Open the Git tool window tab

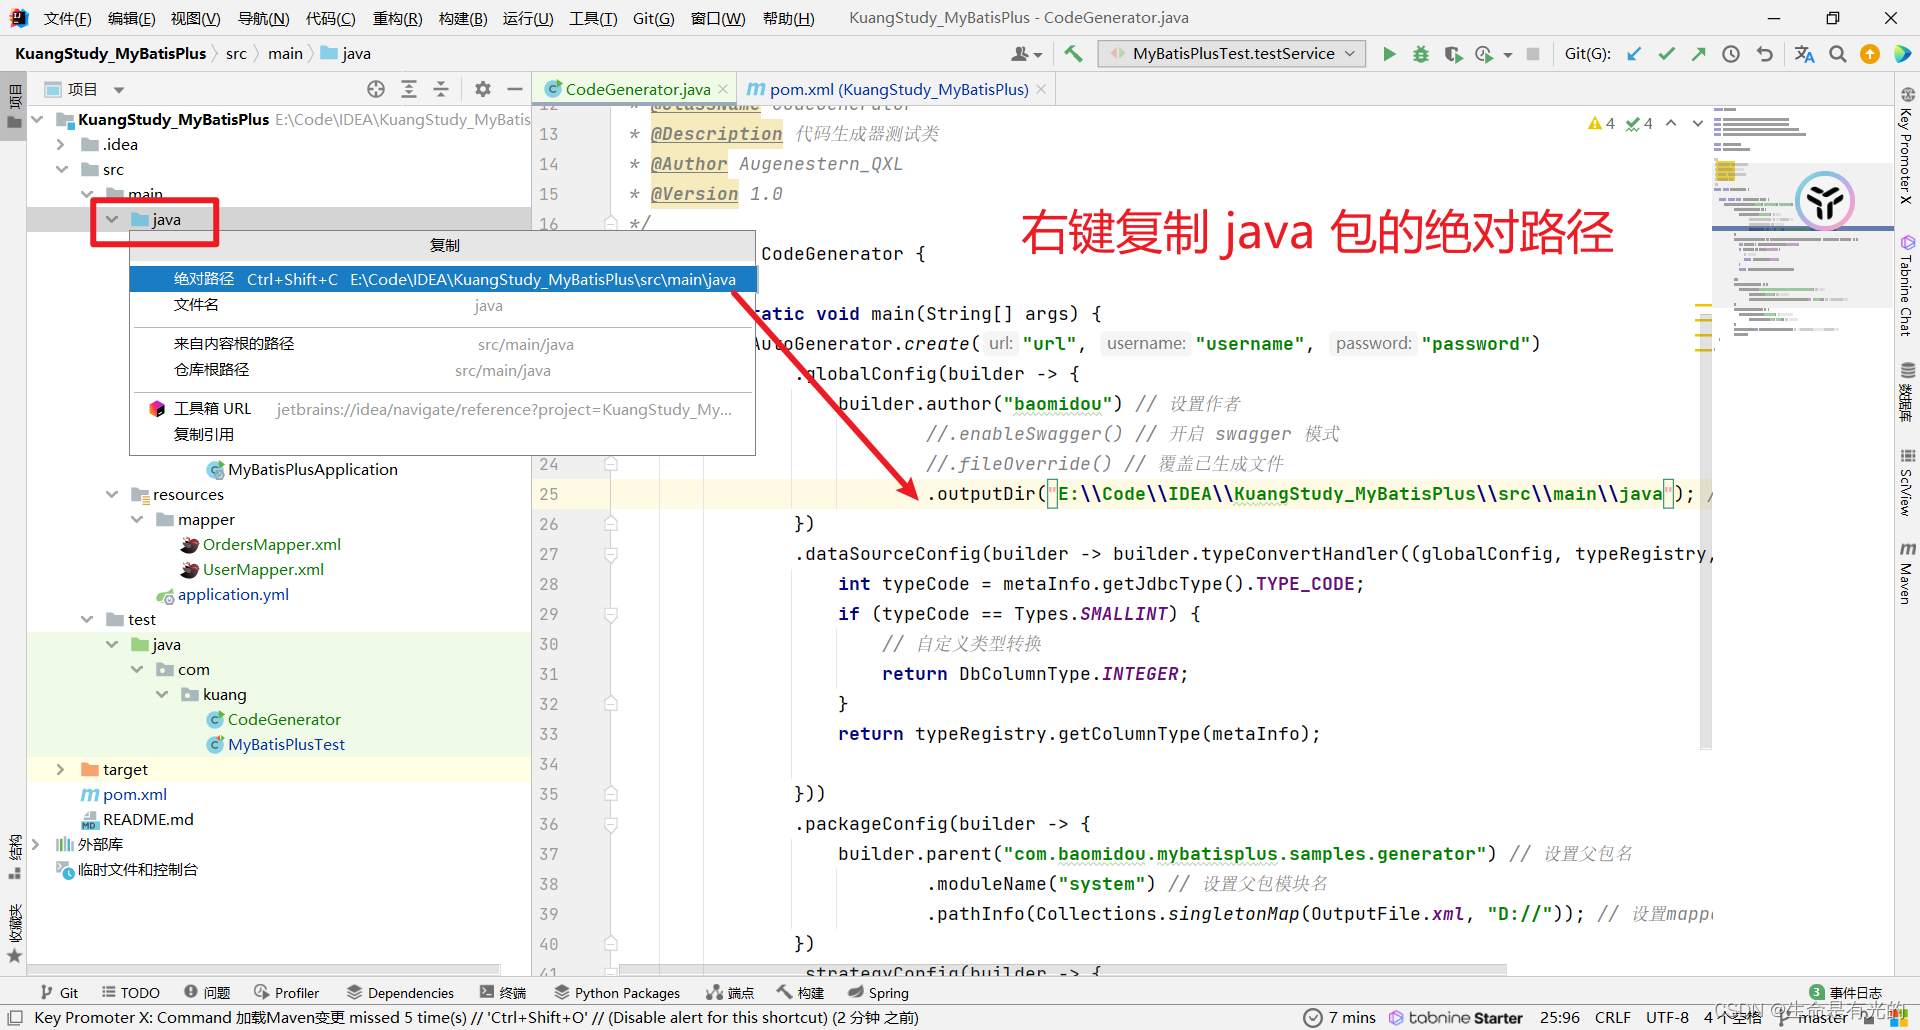[60, 992]
